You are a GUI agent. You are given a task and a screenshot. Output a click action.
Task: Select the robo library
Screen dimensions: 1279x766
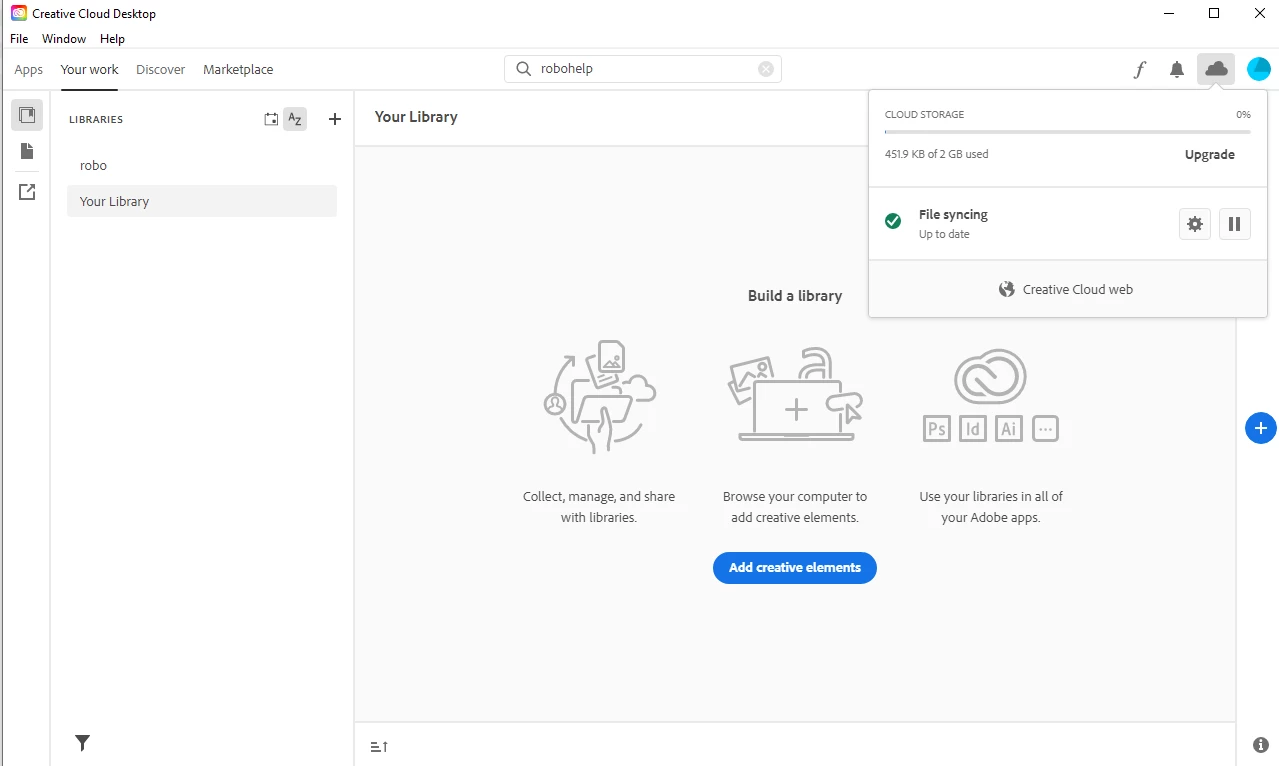pyautogui.click(x=202, y=165)
